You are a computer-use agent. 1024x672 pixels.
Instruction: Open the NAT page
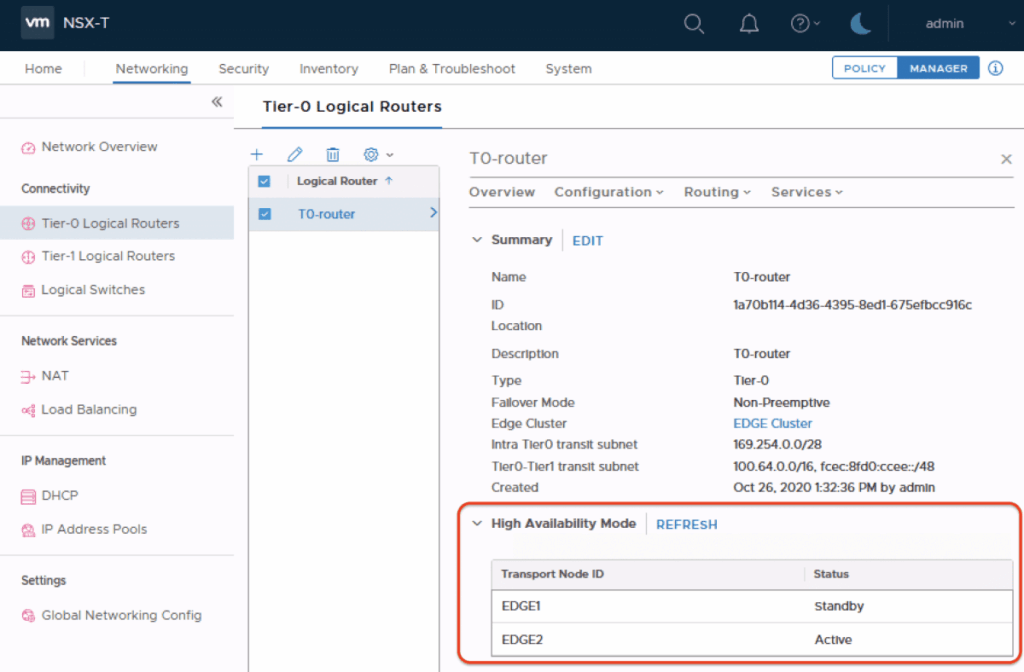[x=55, y=376]
